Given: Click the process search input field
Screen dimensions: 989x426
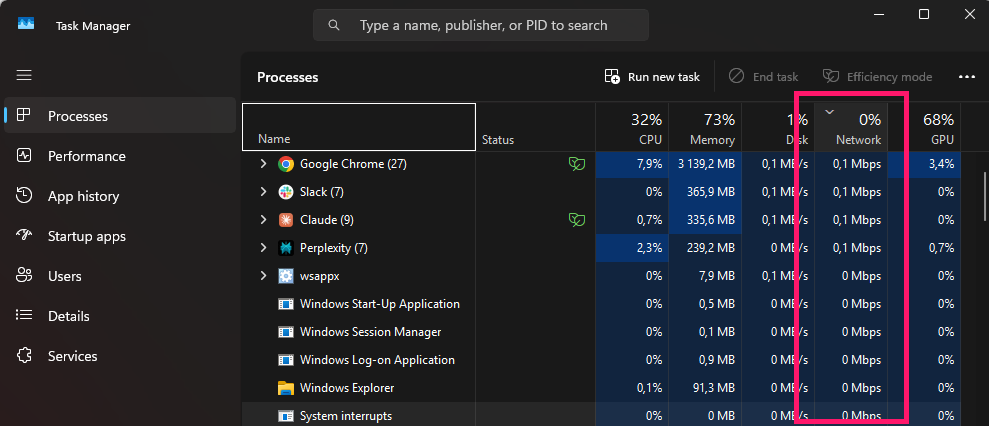Looking at the screenshot, I should [481, 25].
